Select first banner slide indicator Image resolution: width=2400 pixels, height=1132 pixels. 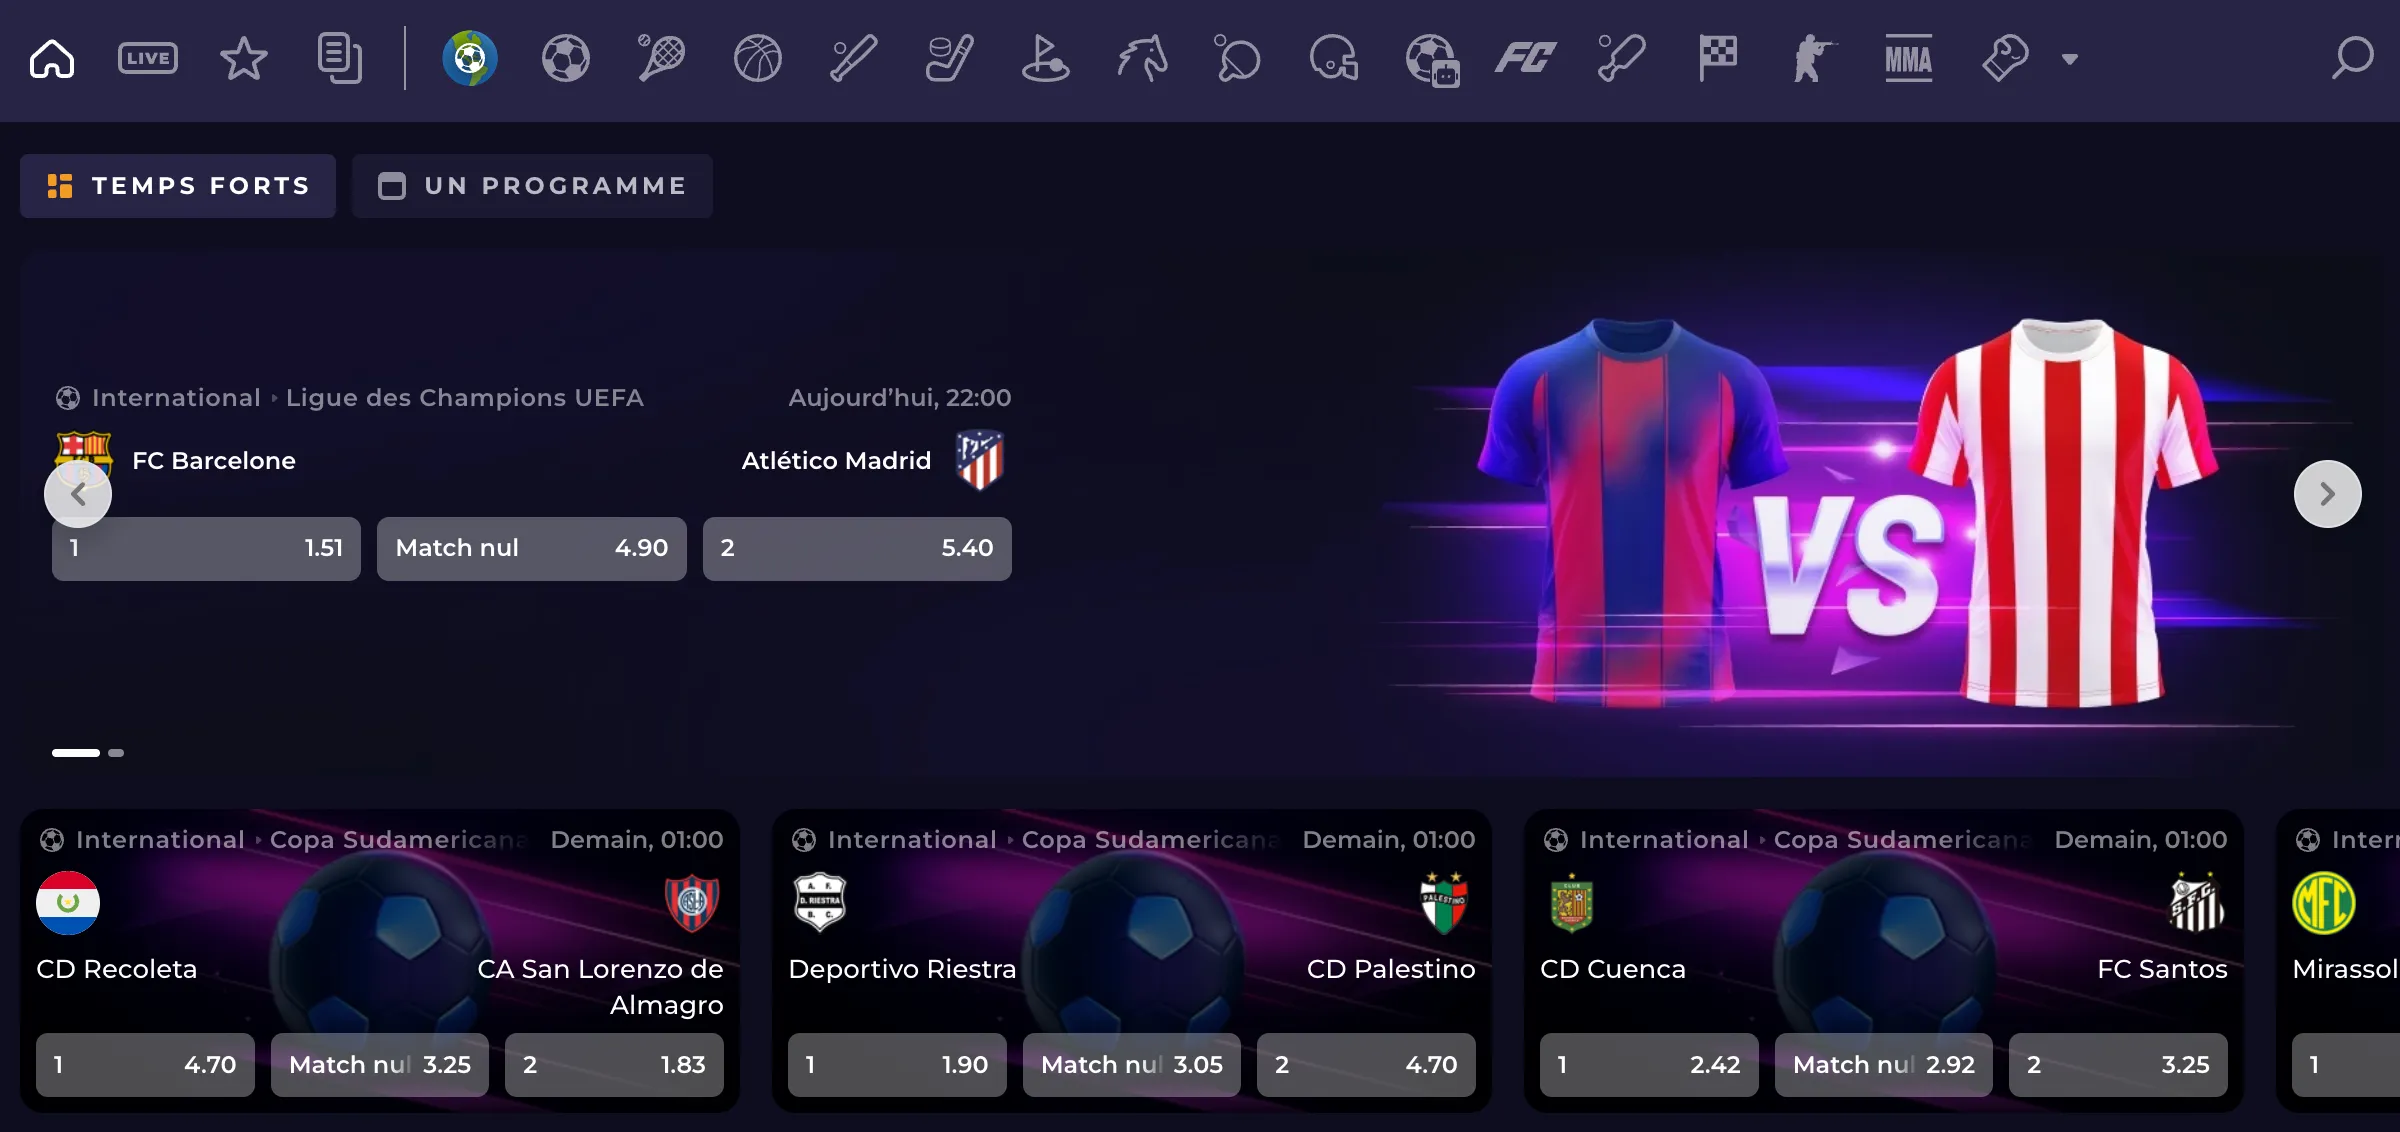coord(76,753)
